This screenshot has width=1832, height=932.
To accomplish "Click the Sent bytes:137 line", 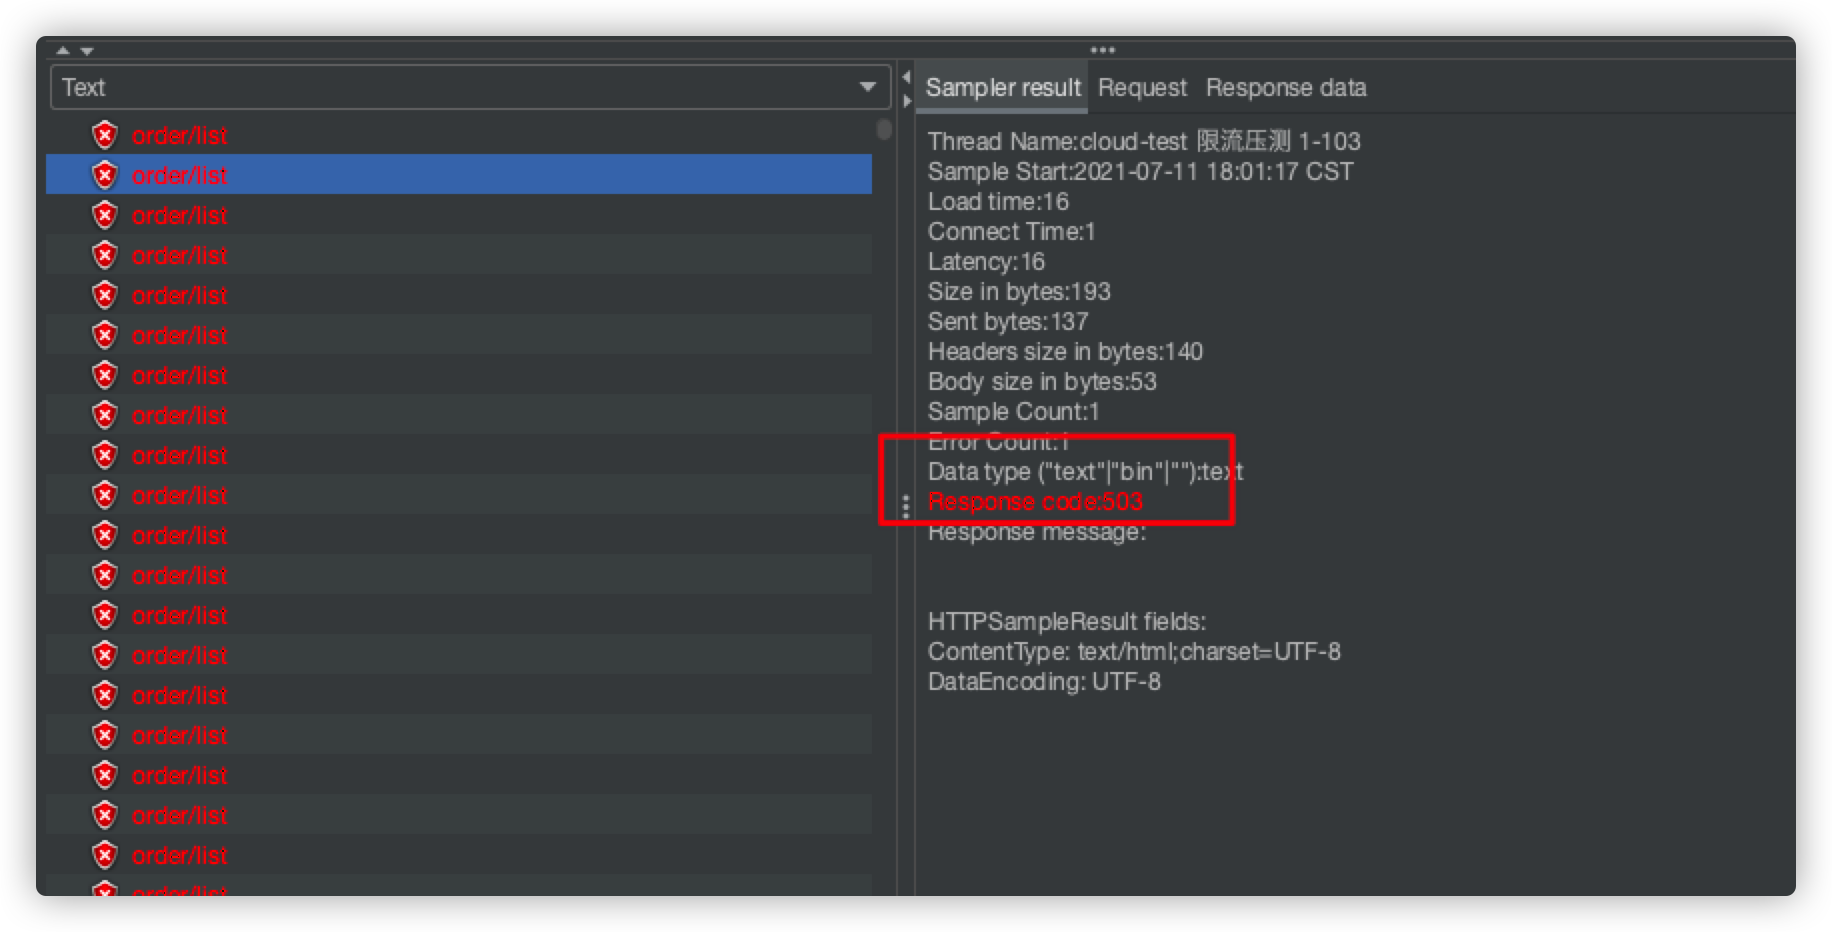I will tap(1008, 321).
